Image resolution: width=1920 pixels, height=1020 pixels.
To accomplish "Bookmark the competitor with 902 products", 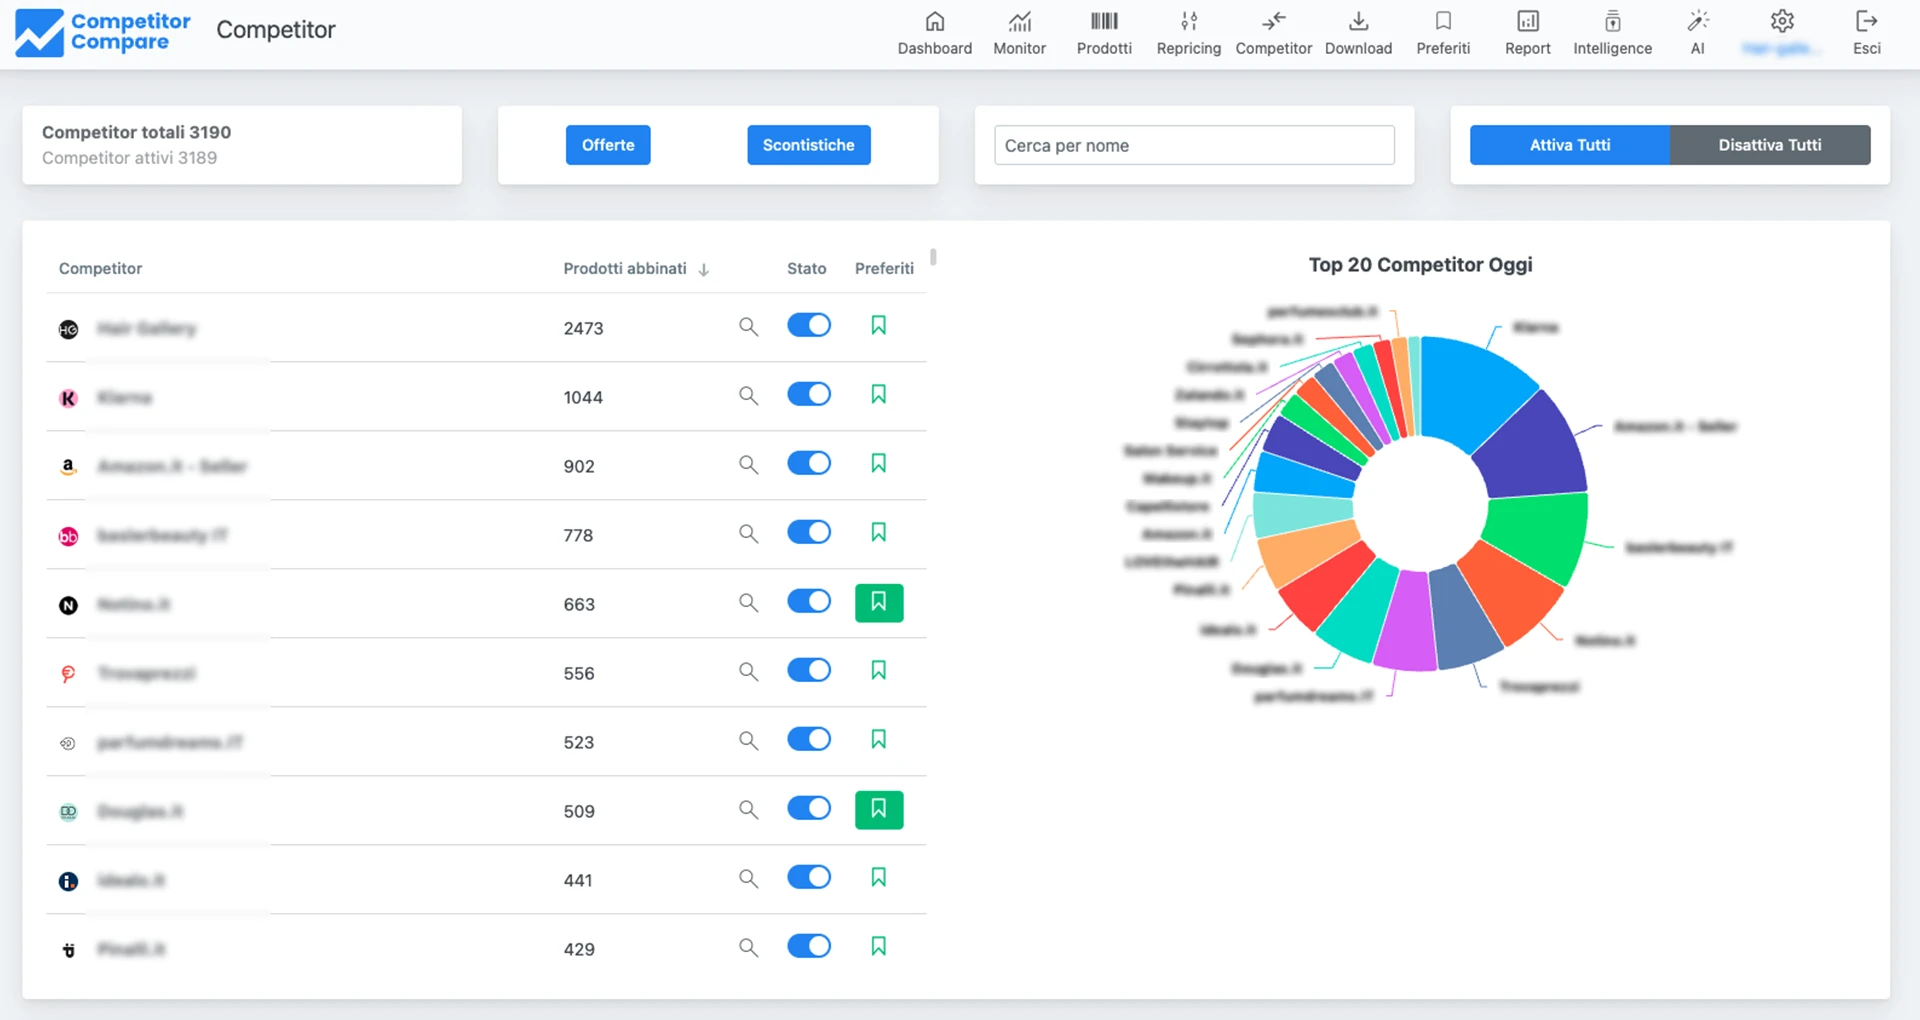I will pyautogui.click(x=878, y=464).
